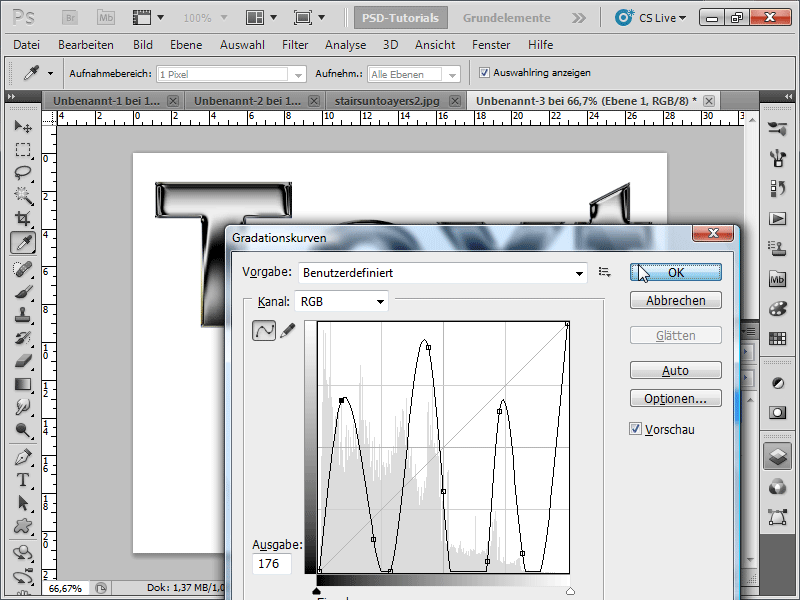Select the Healing Brush tool

[23, 269]
